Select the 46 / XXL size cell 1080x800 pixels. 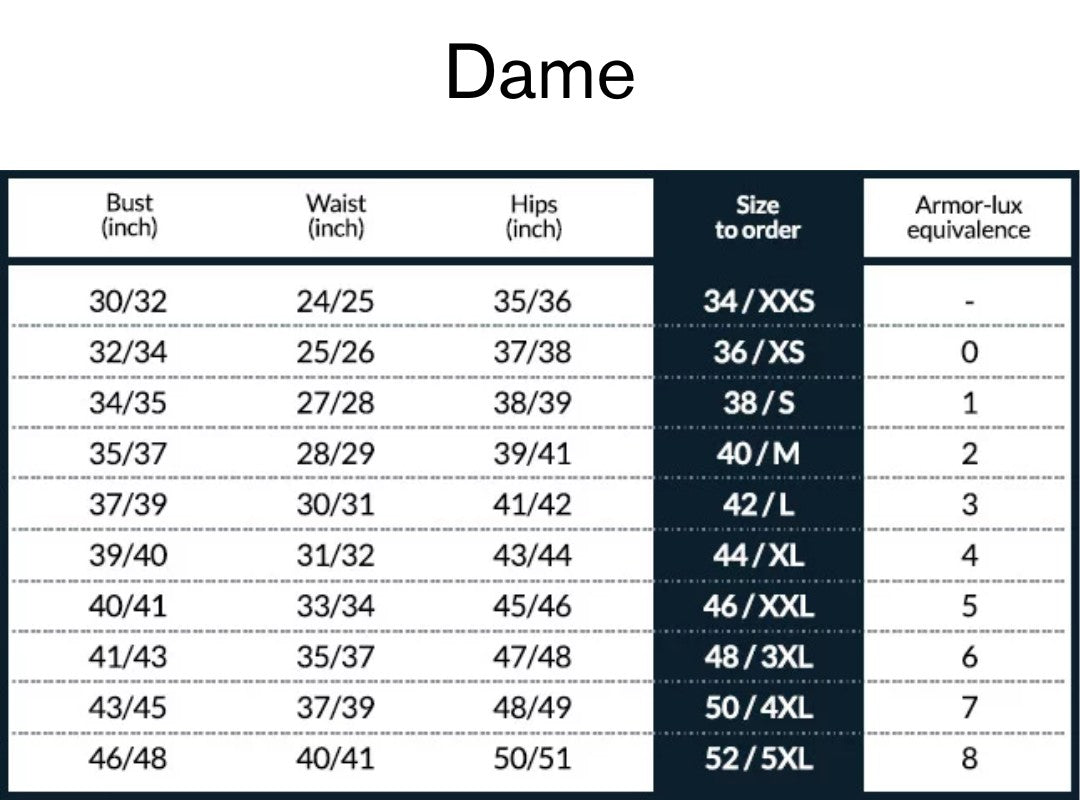(x=758, y=606)
